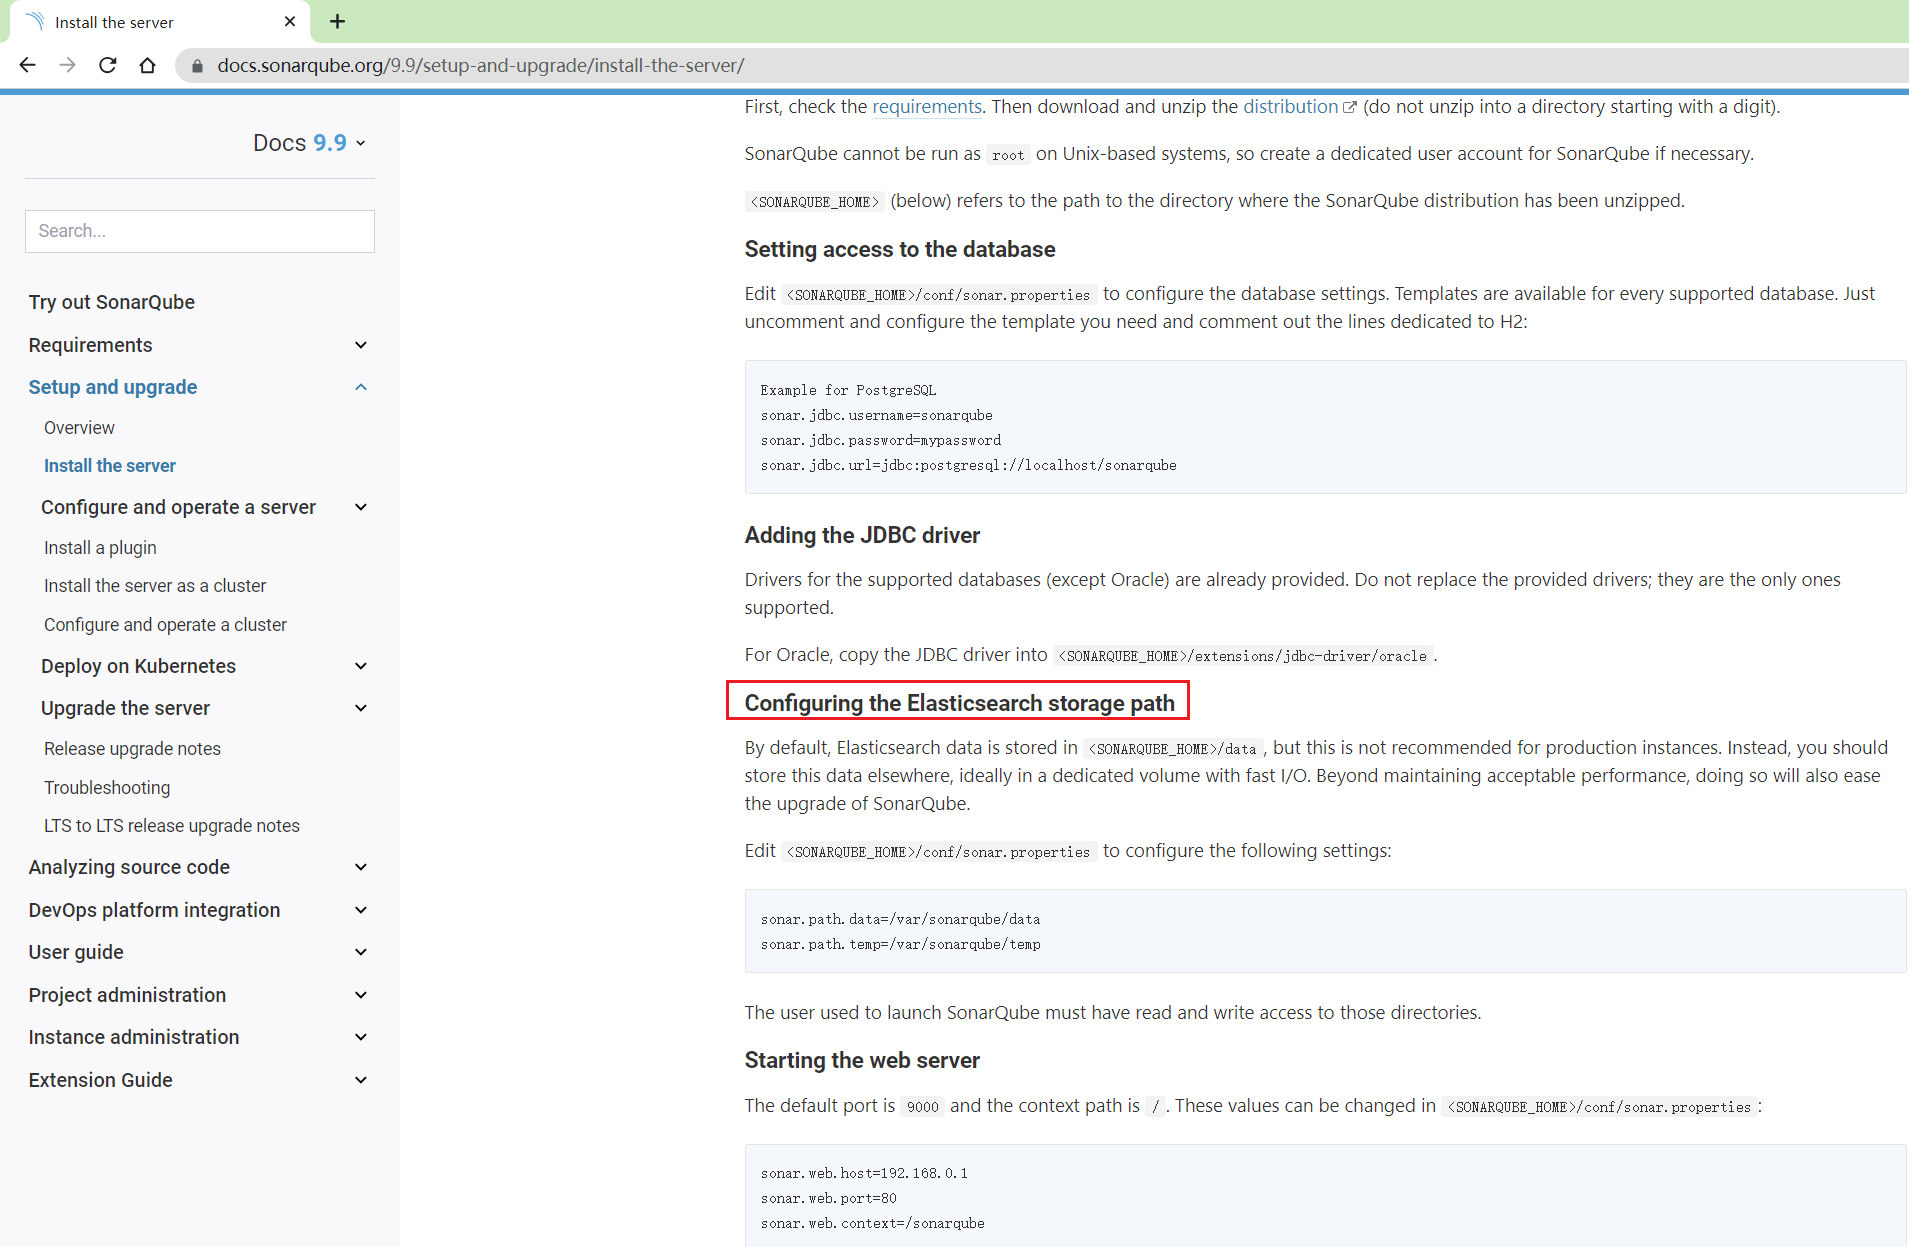This screenshot has width=1909, height=1247.
Task: Follow the requirements link
Action: click(927, 107)
